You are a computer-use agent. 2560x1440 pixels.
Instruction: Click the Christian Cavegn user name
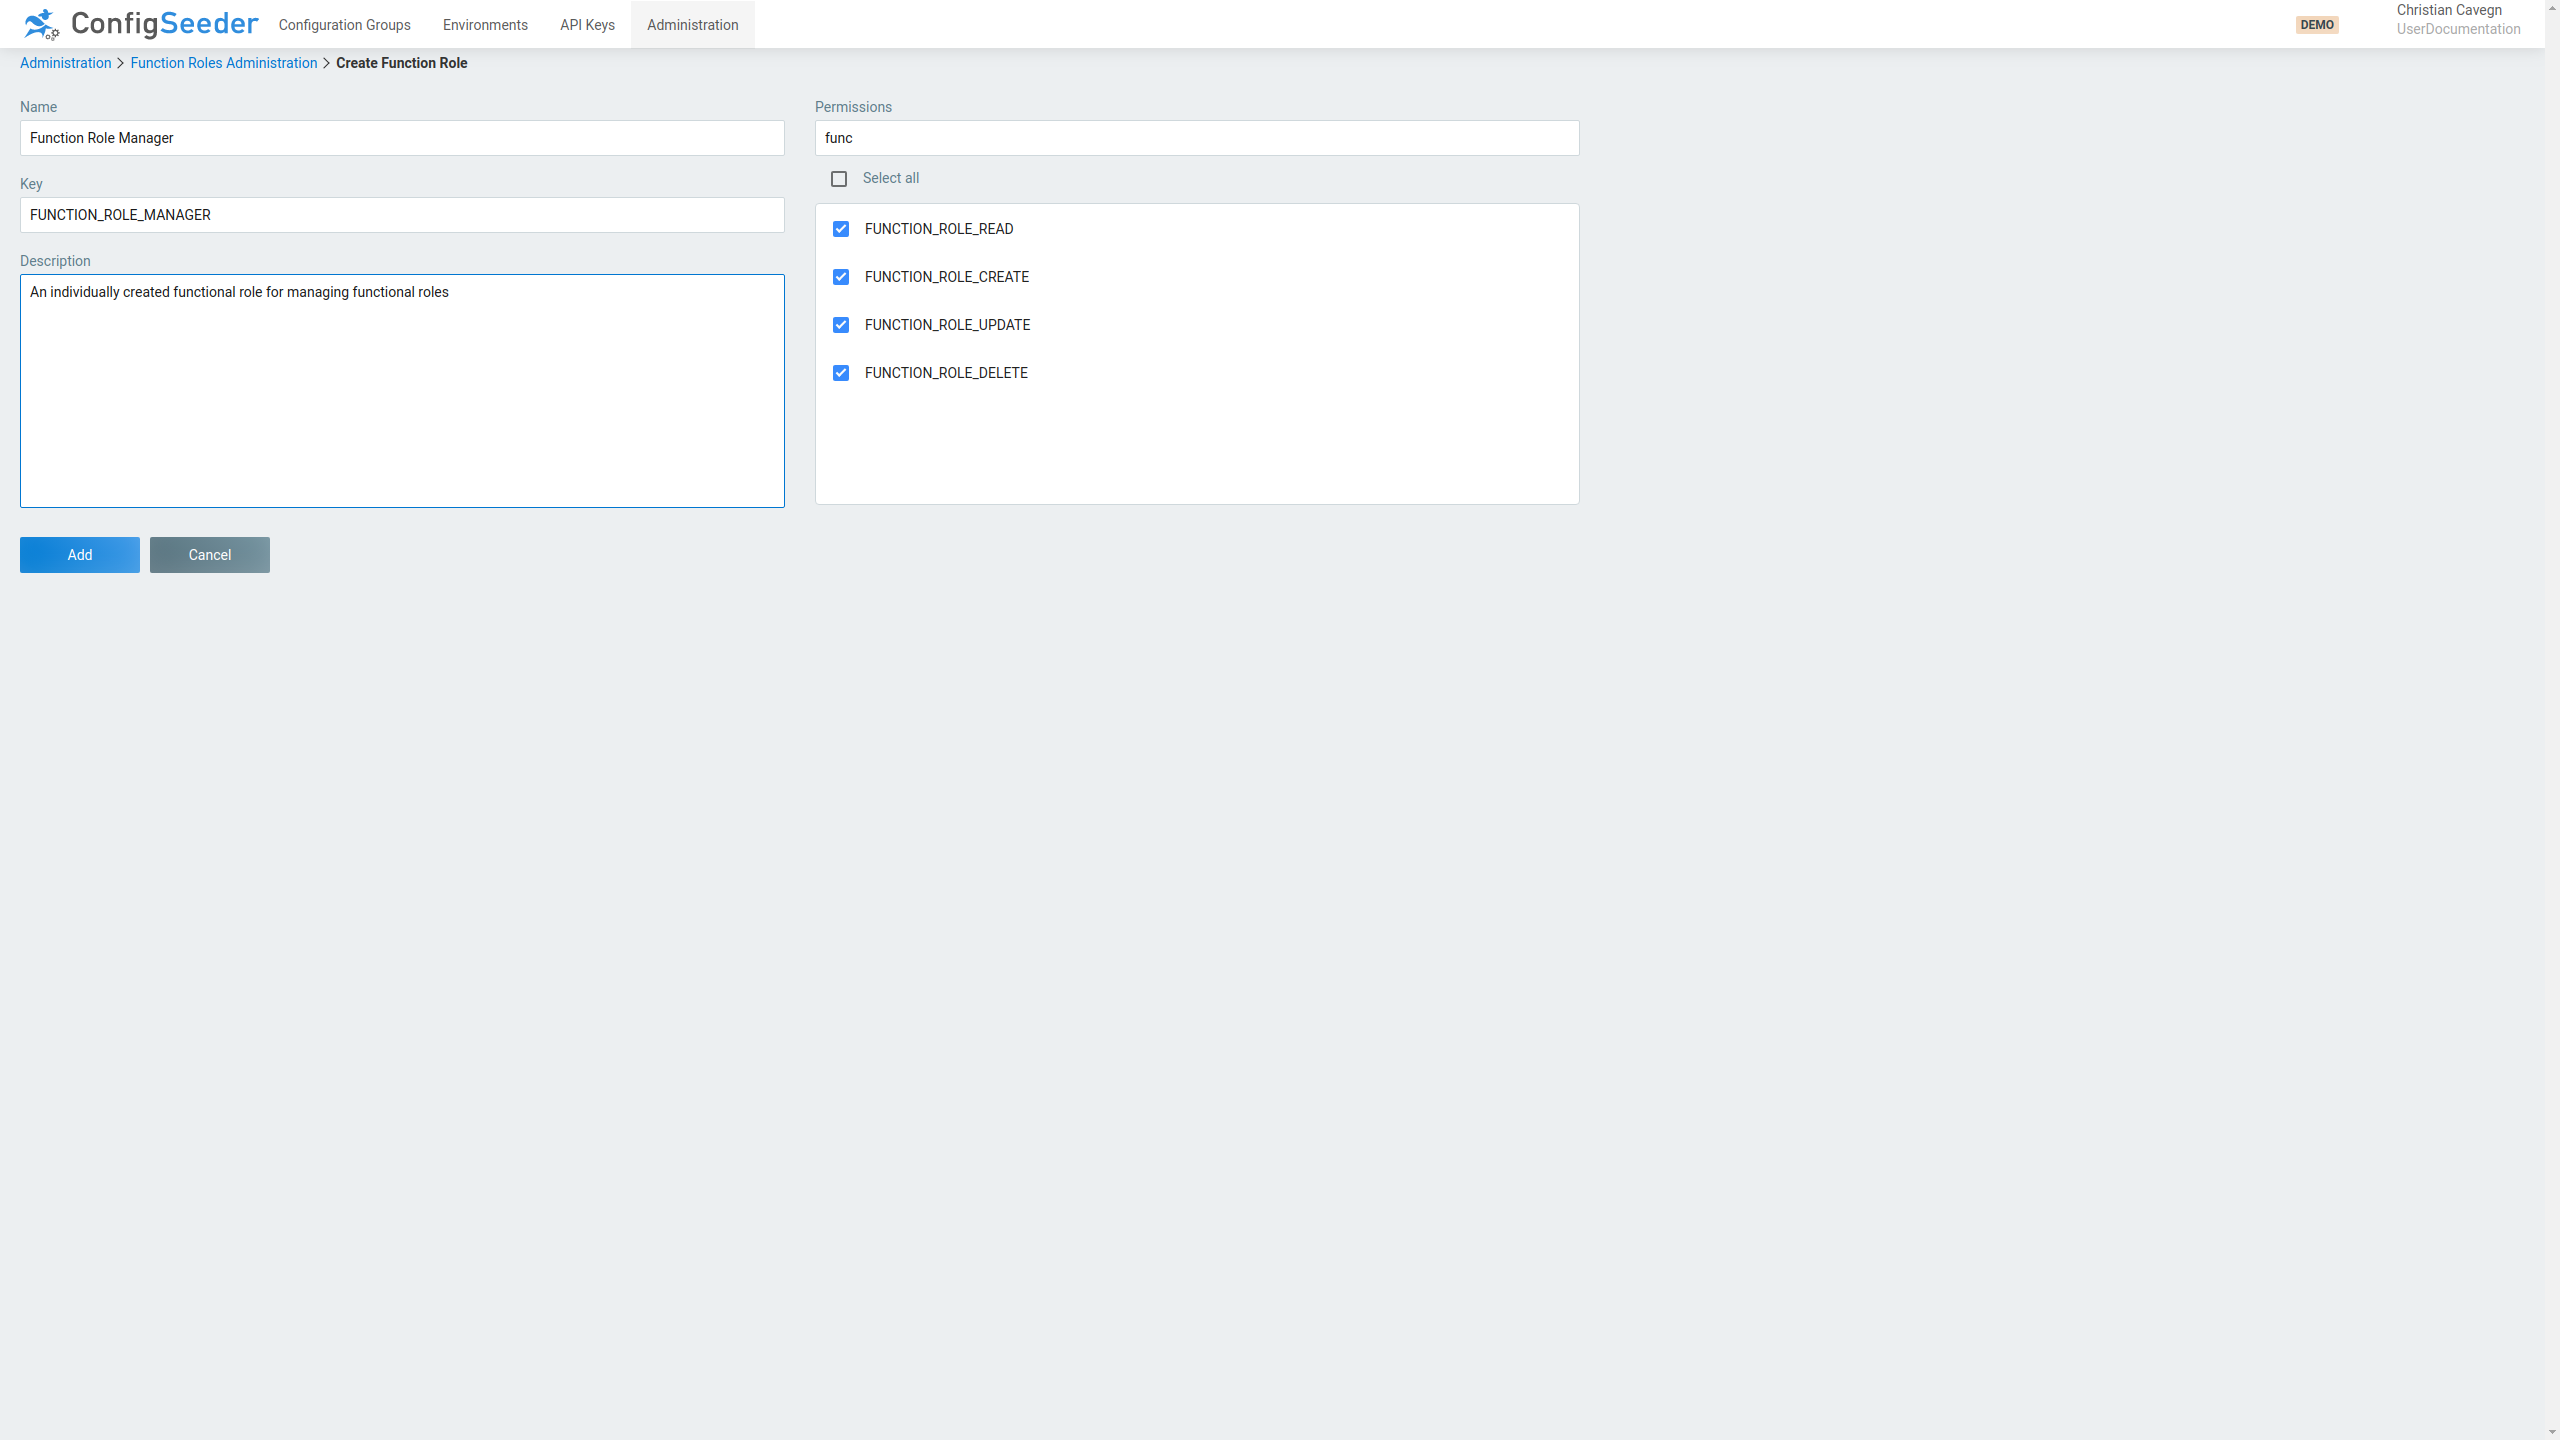tap(2449, 10)
